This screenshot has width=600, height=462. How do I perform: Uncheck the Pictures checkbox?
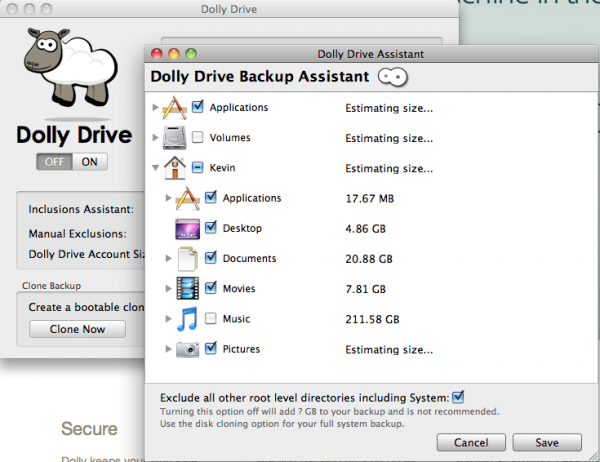[210, 348]
